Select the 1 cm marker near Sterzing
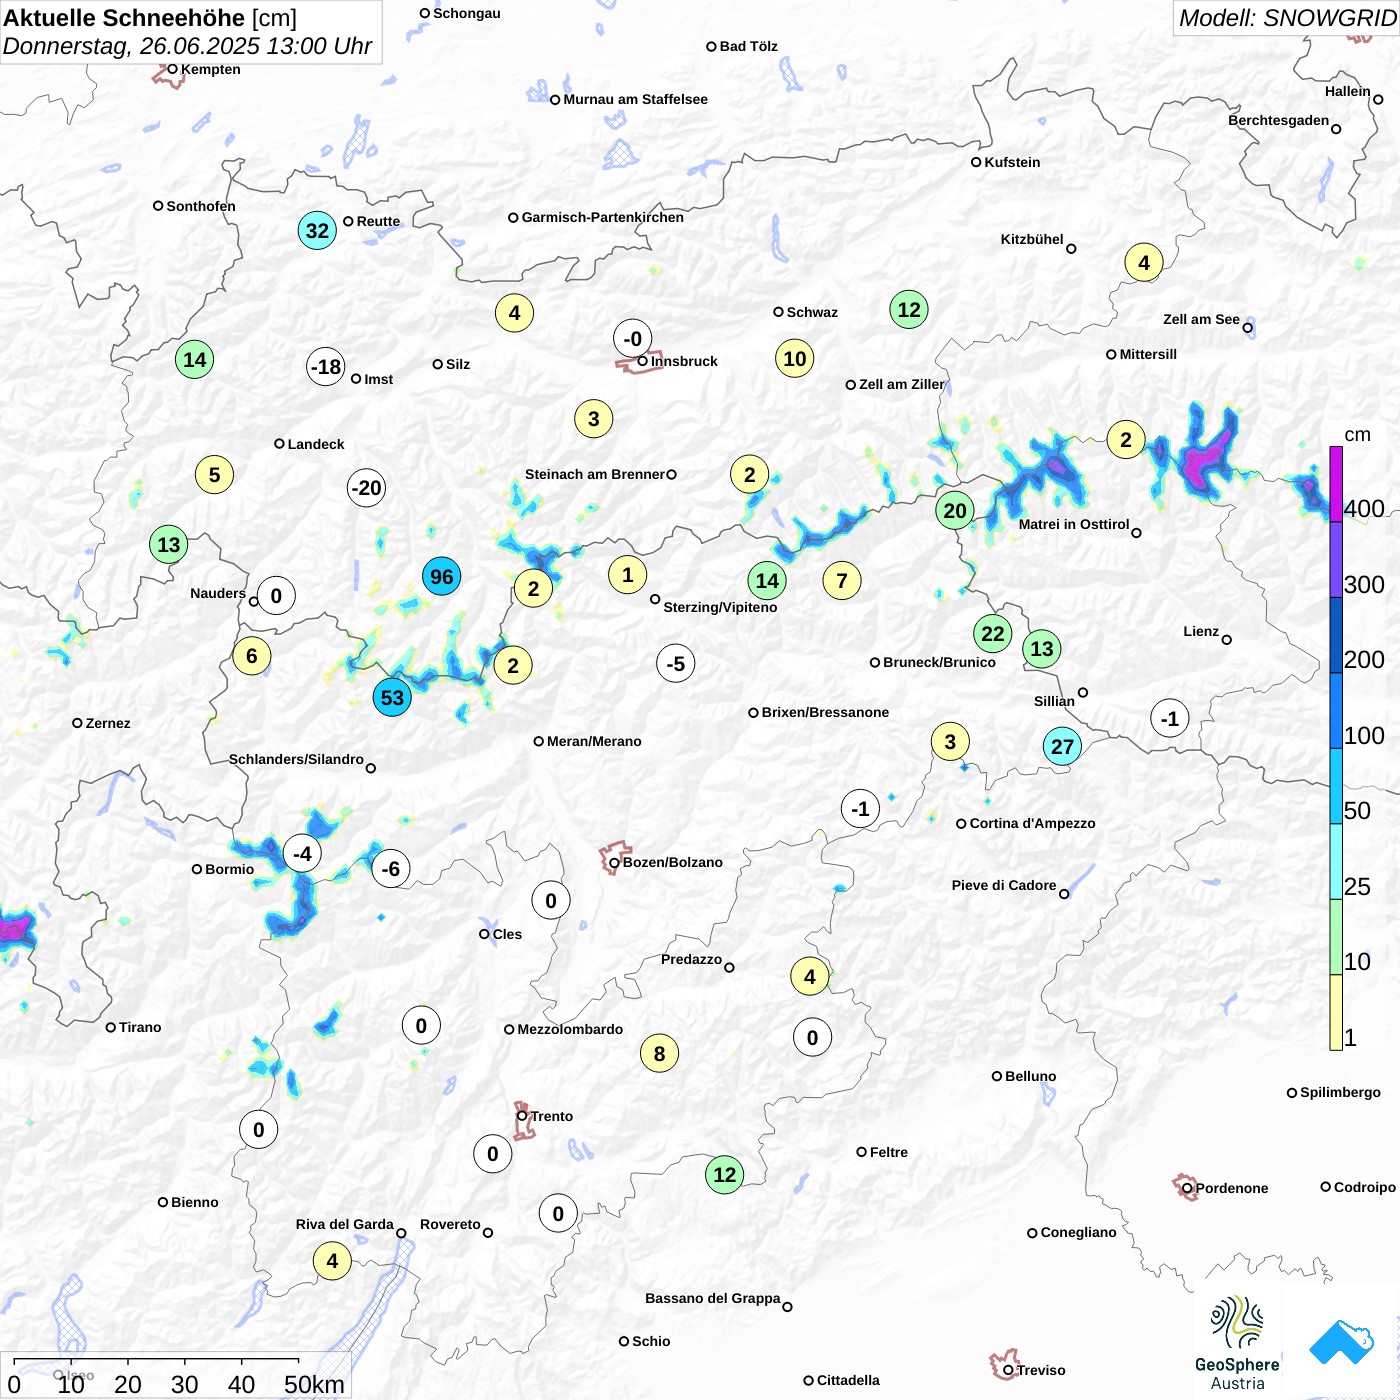 pos(627,575)
